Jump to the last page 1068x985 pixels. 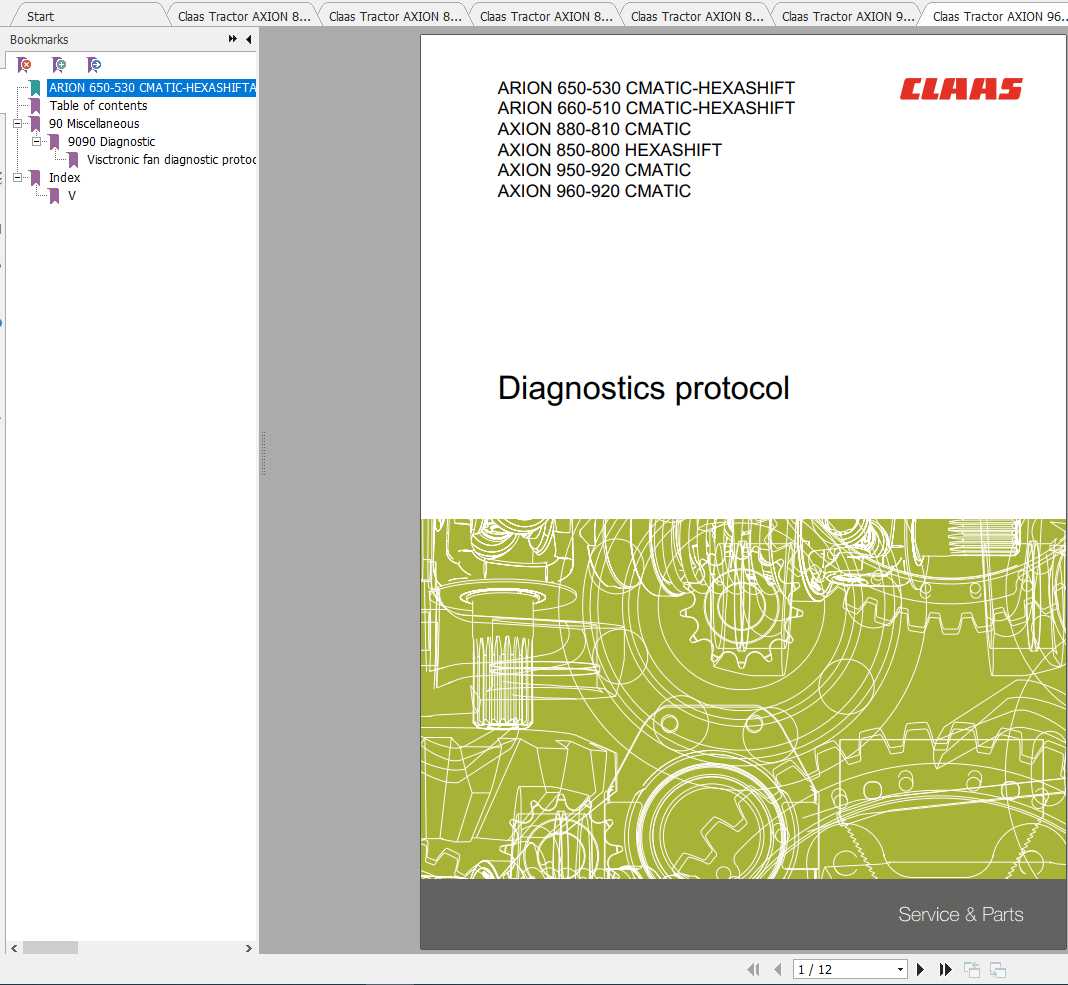tap(945, 968)
